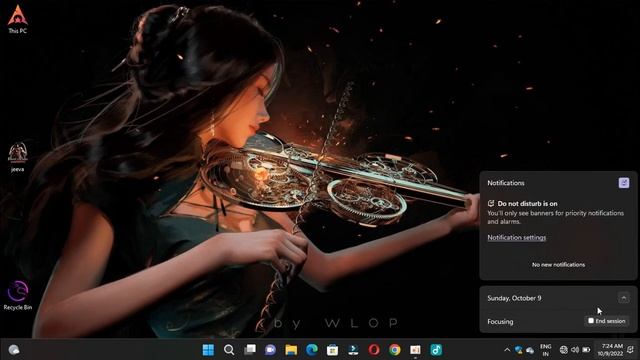The height and width of the screenshot is (360, 640).
Task: Open the Windows Start menu
Action: tap(208, 350)
